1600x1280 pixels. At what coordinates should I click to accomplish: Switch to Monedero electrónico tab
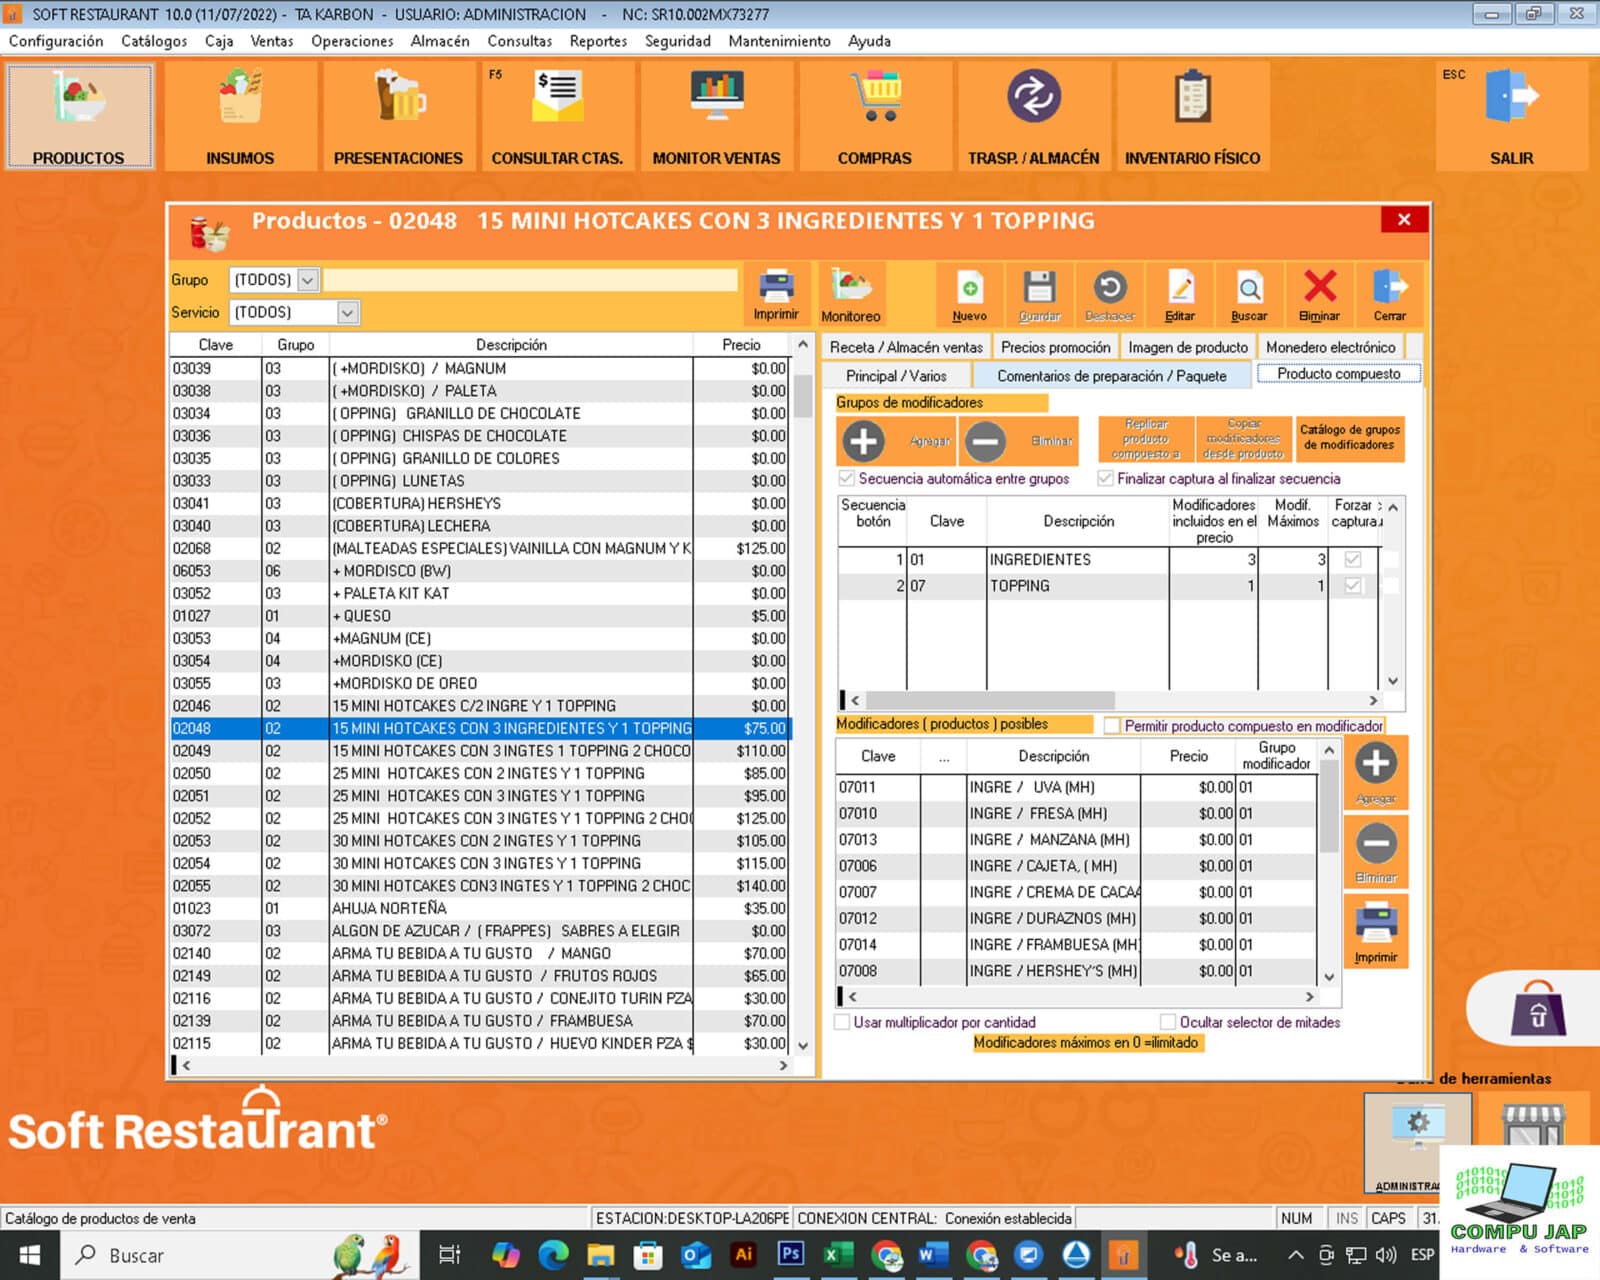pyautogui.click(x=1330, y=347)
